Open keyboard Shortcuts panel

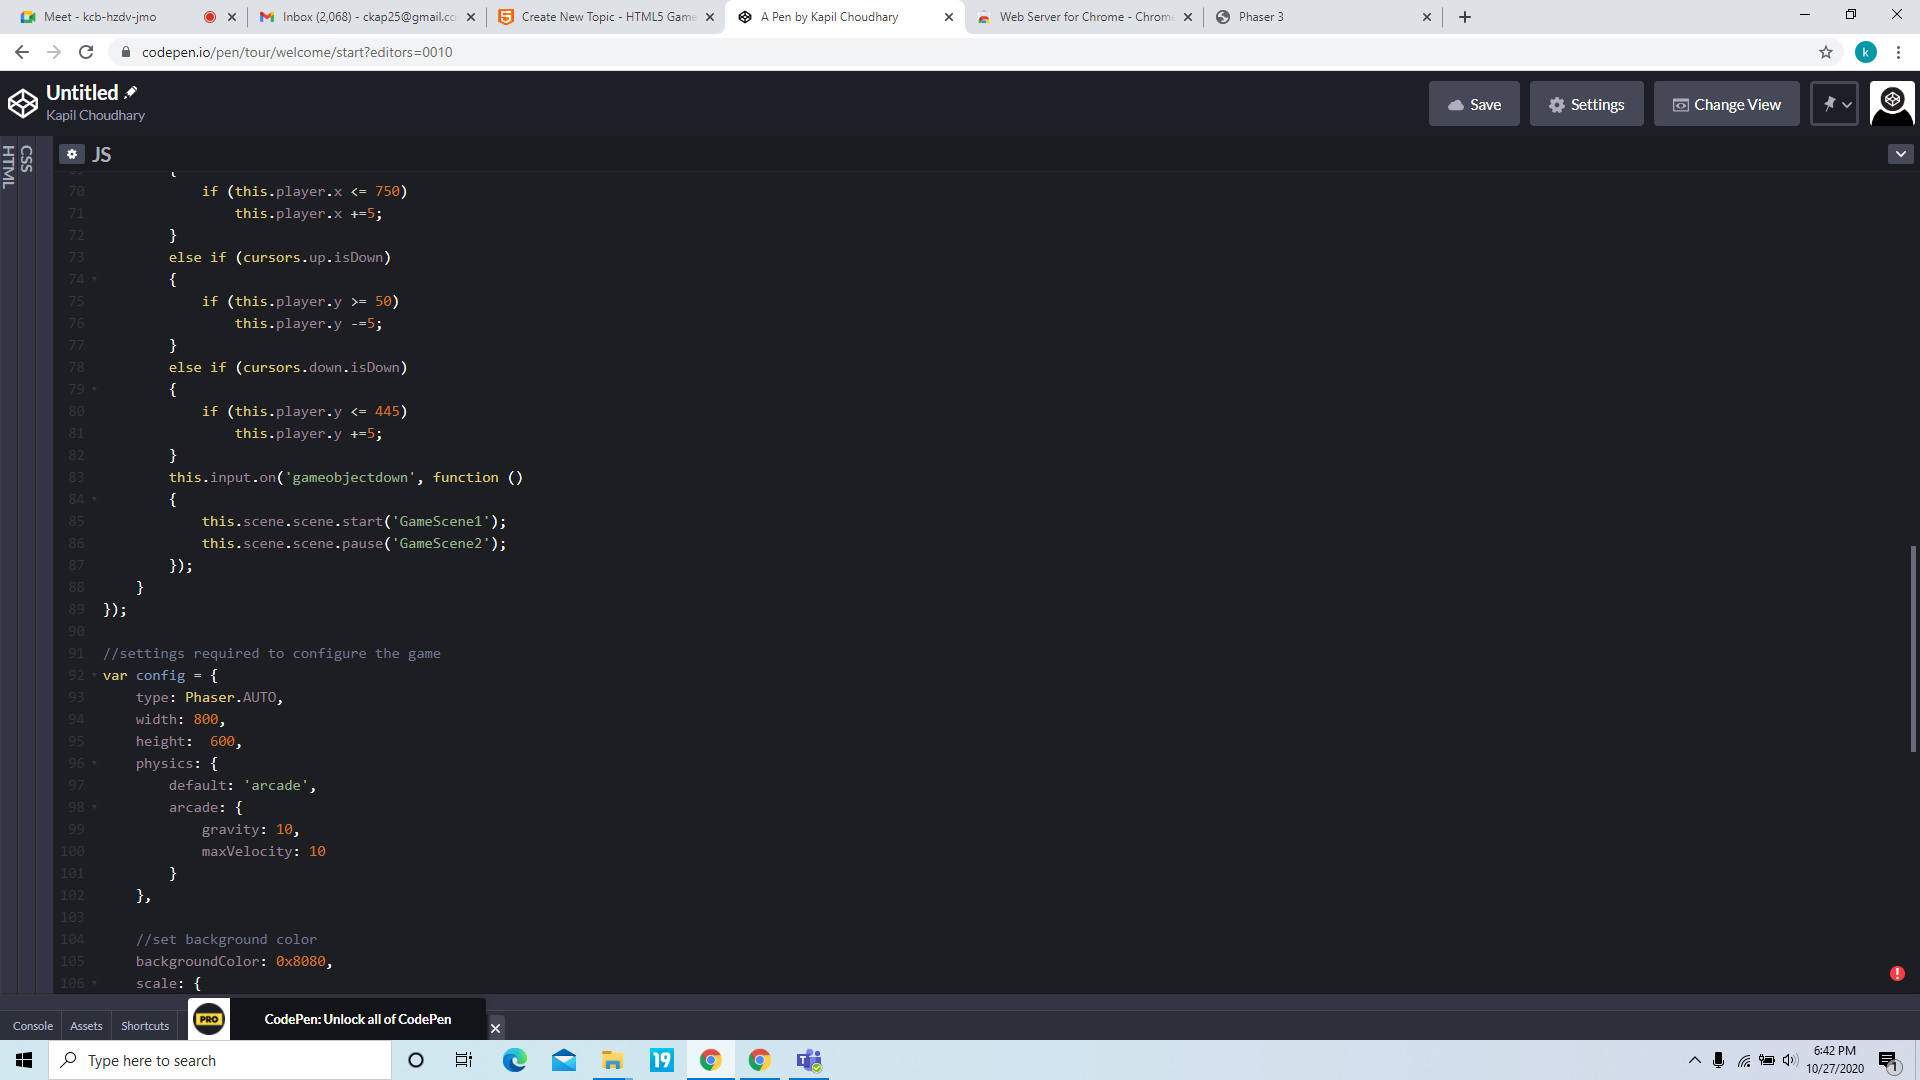point(145,1026)
